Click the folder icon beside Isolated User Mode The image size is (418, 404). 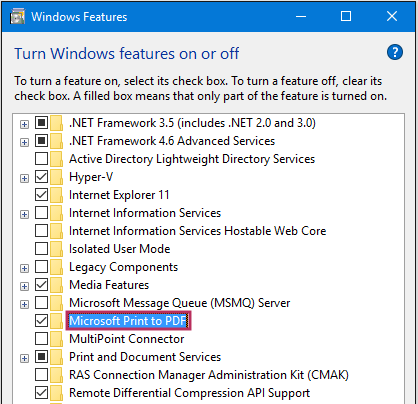[56, 249]
